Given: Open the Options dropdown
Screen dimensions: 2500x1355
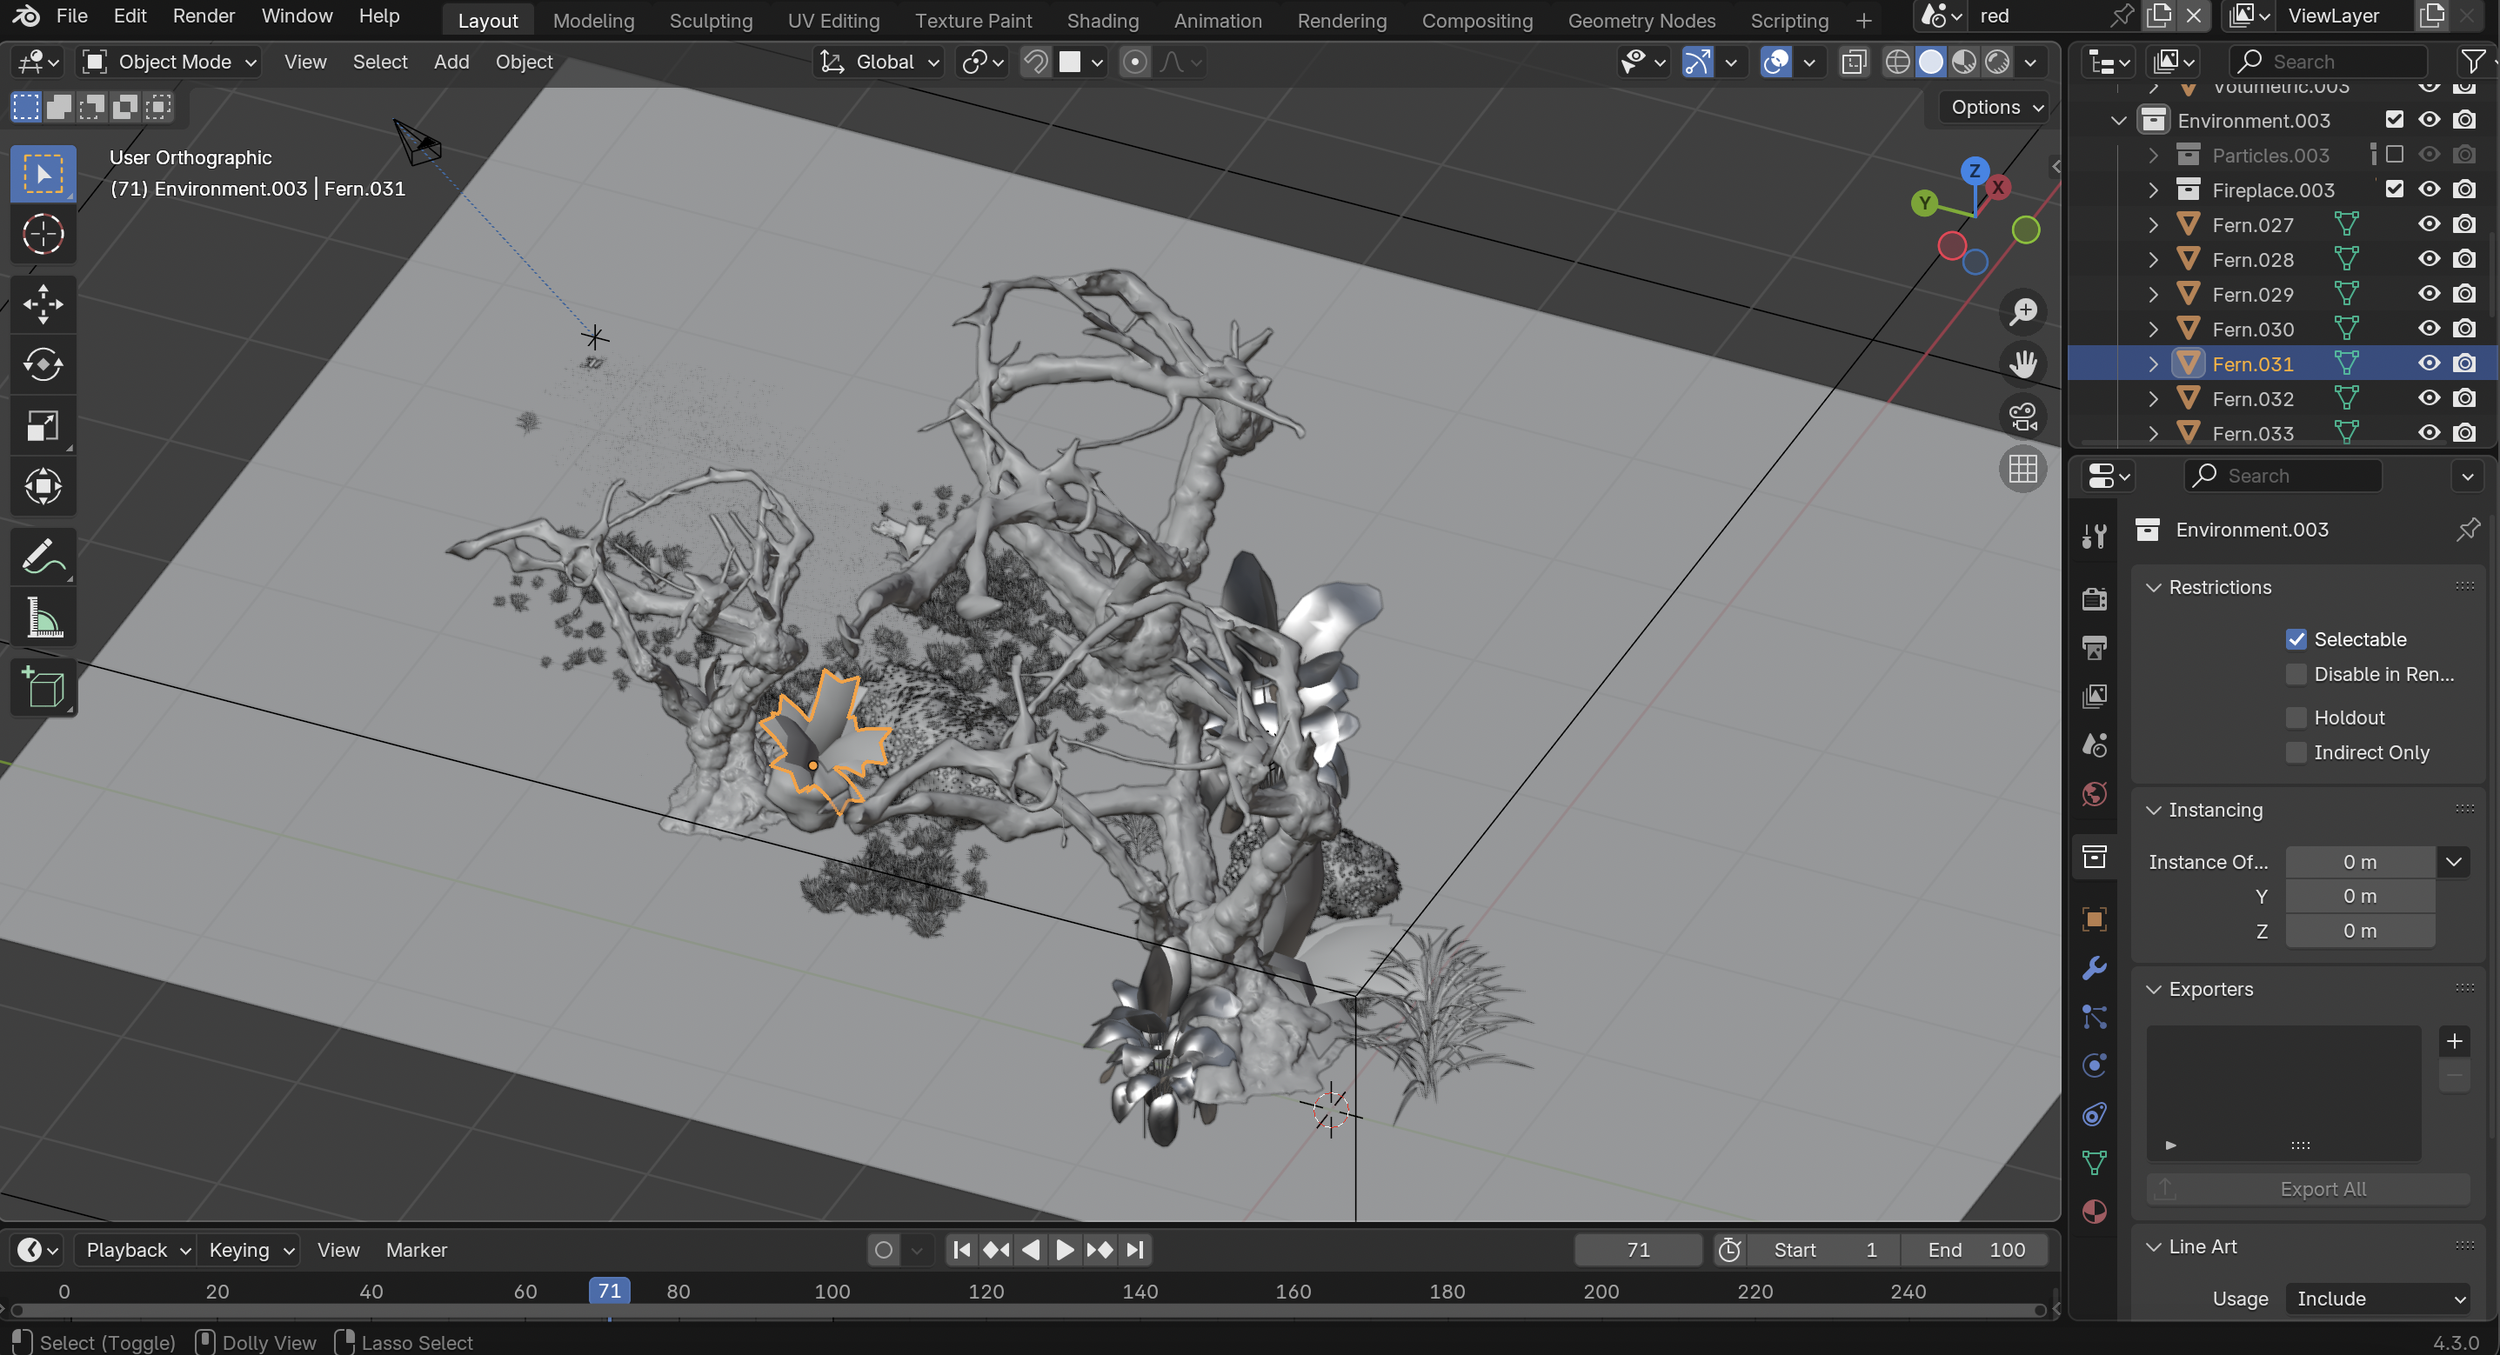Looking at the screenshot, I should pos(1995,107).
